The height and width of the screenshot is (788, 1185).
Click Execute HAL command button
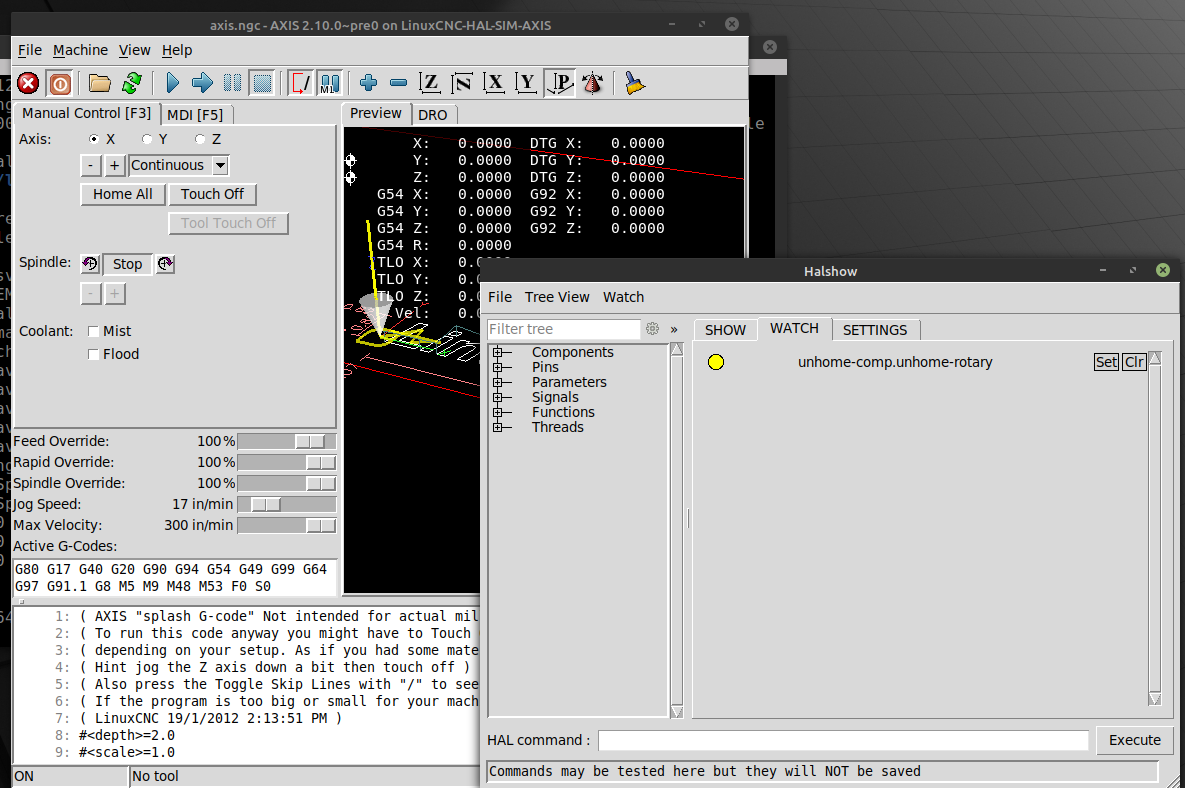[1134, 740]
